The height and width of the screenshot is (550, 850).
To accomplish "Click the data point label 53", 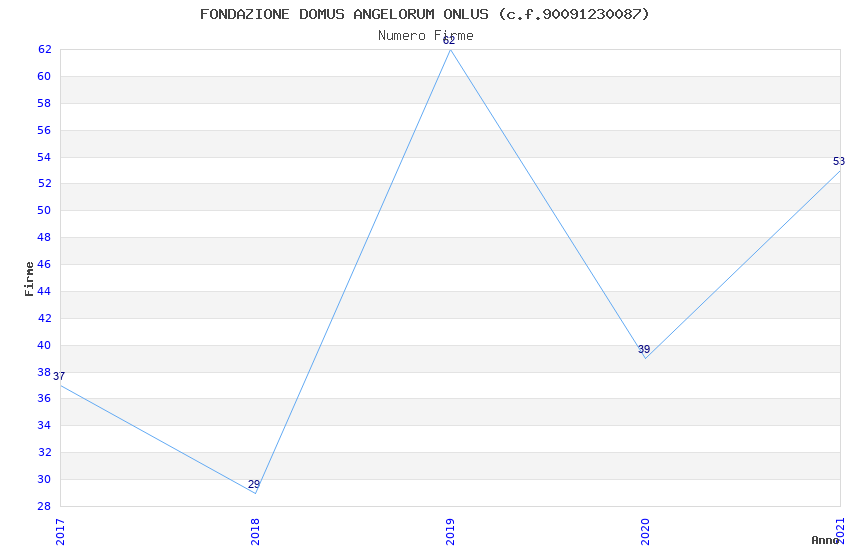I will coord(839,161).
